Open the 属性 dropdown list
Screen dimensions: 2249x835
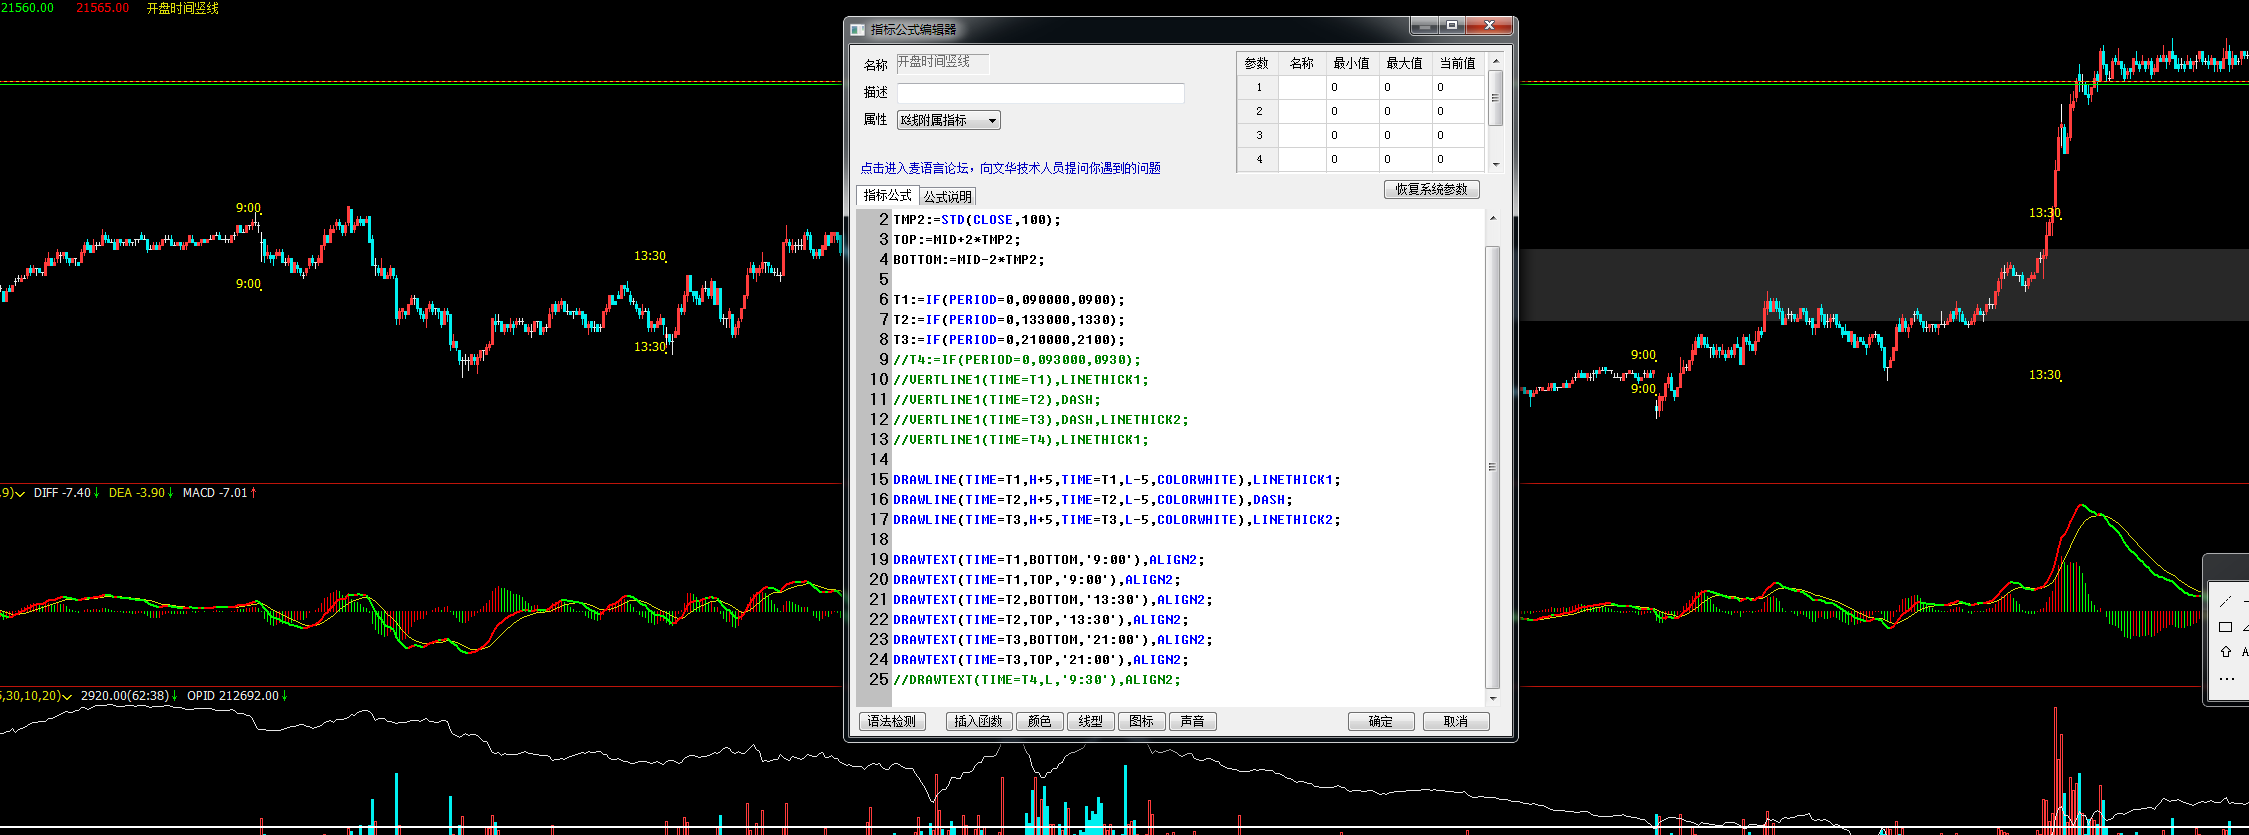(991, 121)
